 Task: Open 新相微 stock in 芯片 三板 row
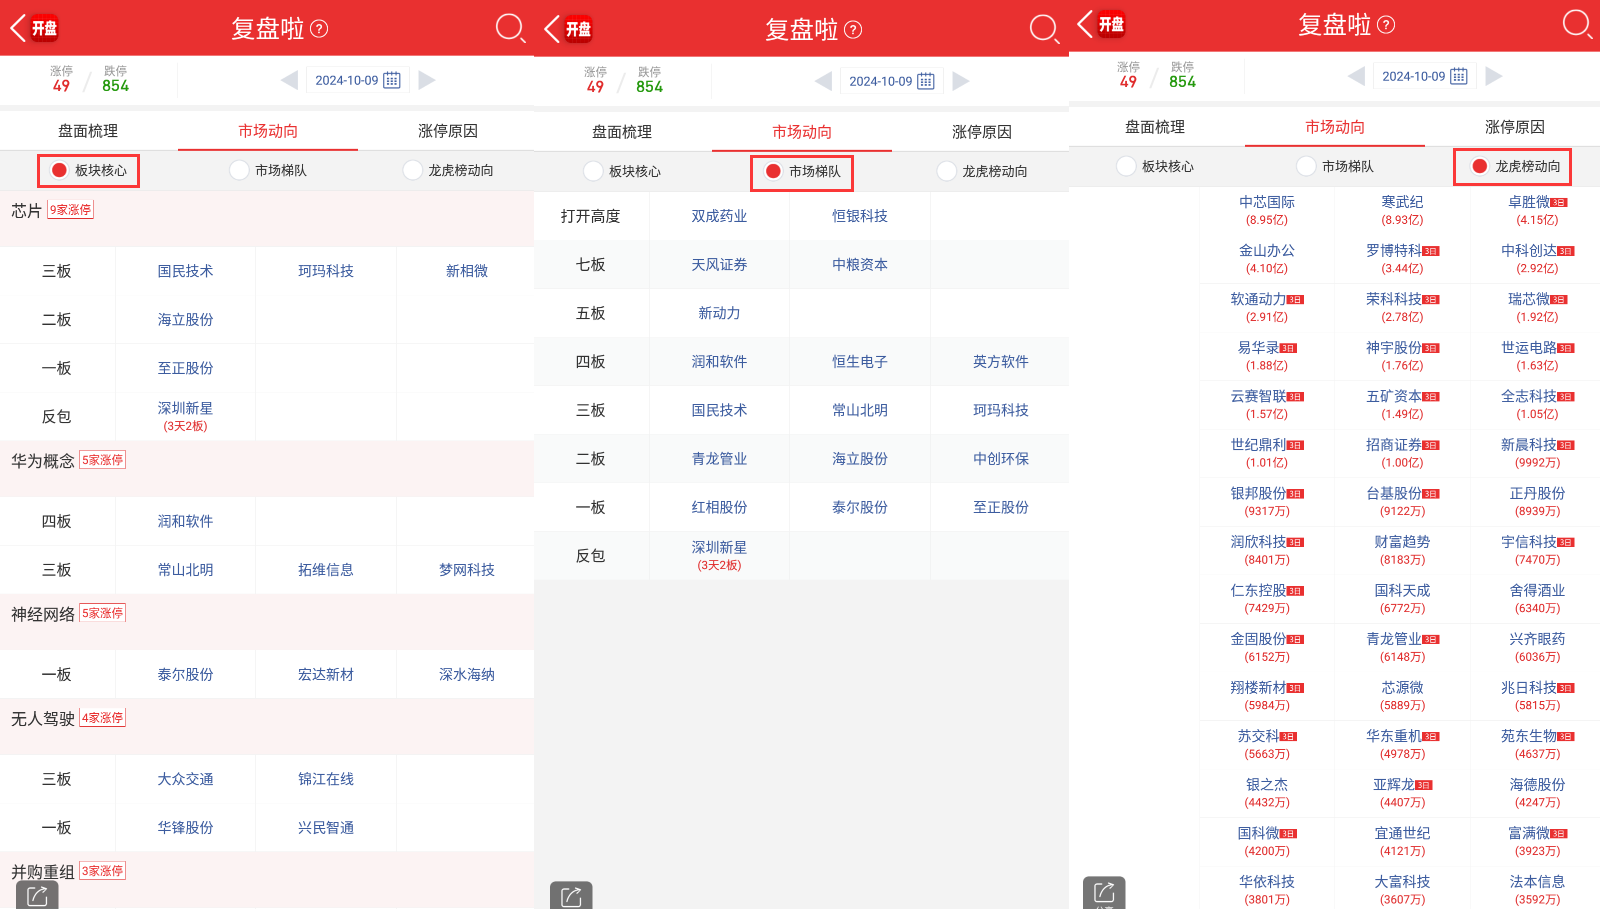coord(467,271)
